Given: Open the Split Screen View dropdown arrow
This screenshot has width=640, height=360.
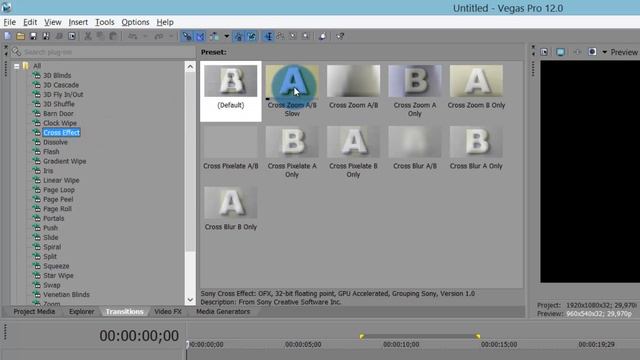Looking at the screenshot, I should tap(604, 52).
